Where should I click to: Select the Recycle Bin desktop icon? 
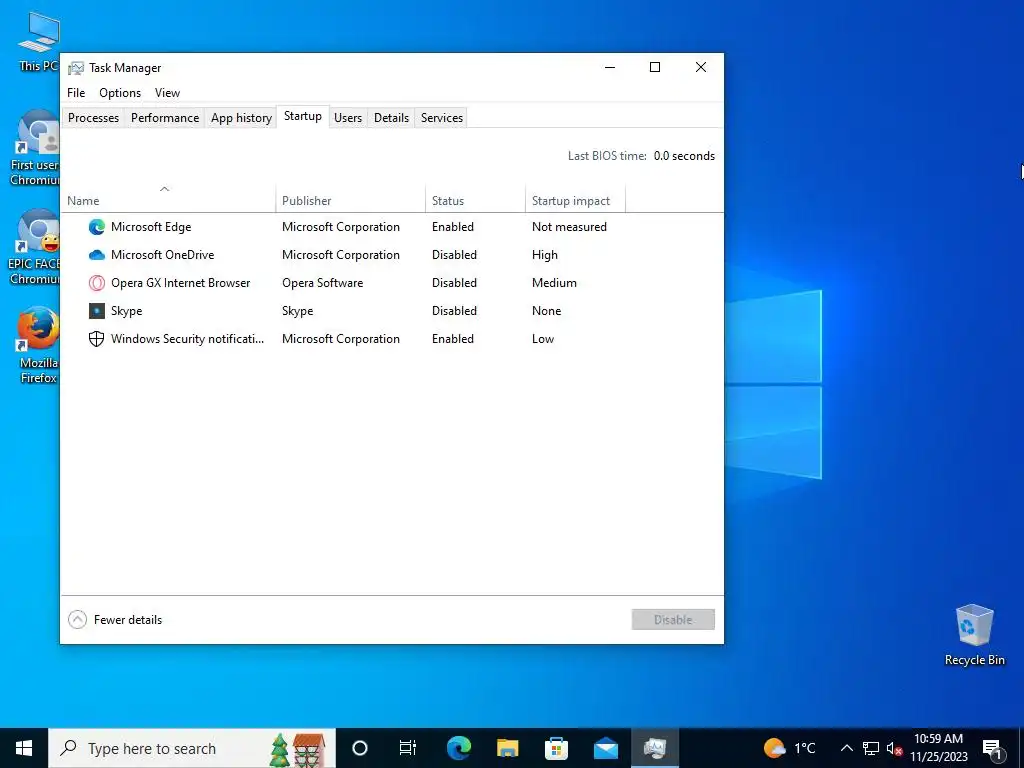coord(974,635)
